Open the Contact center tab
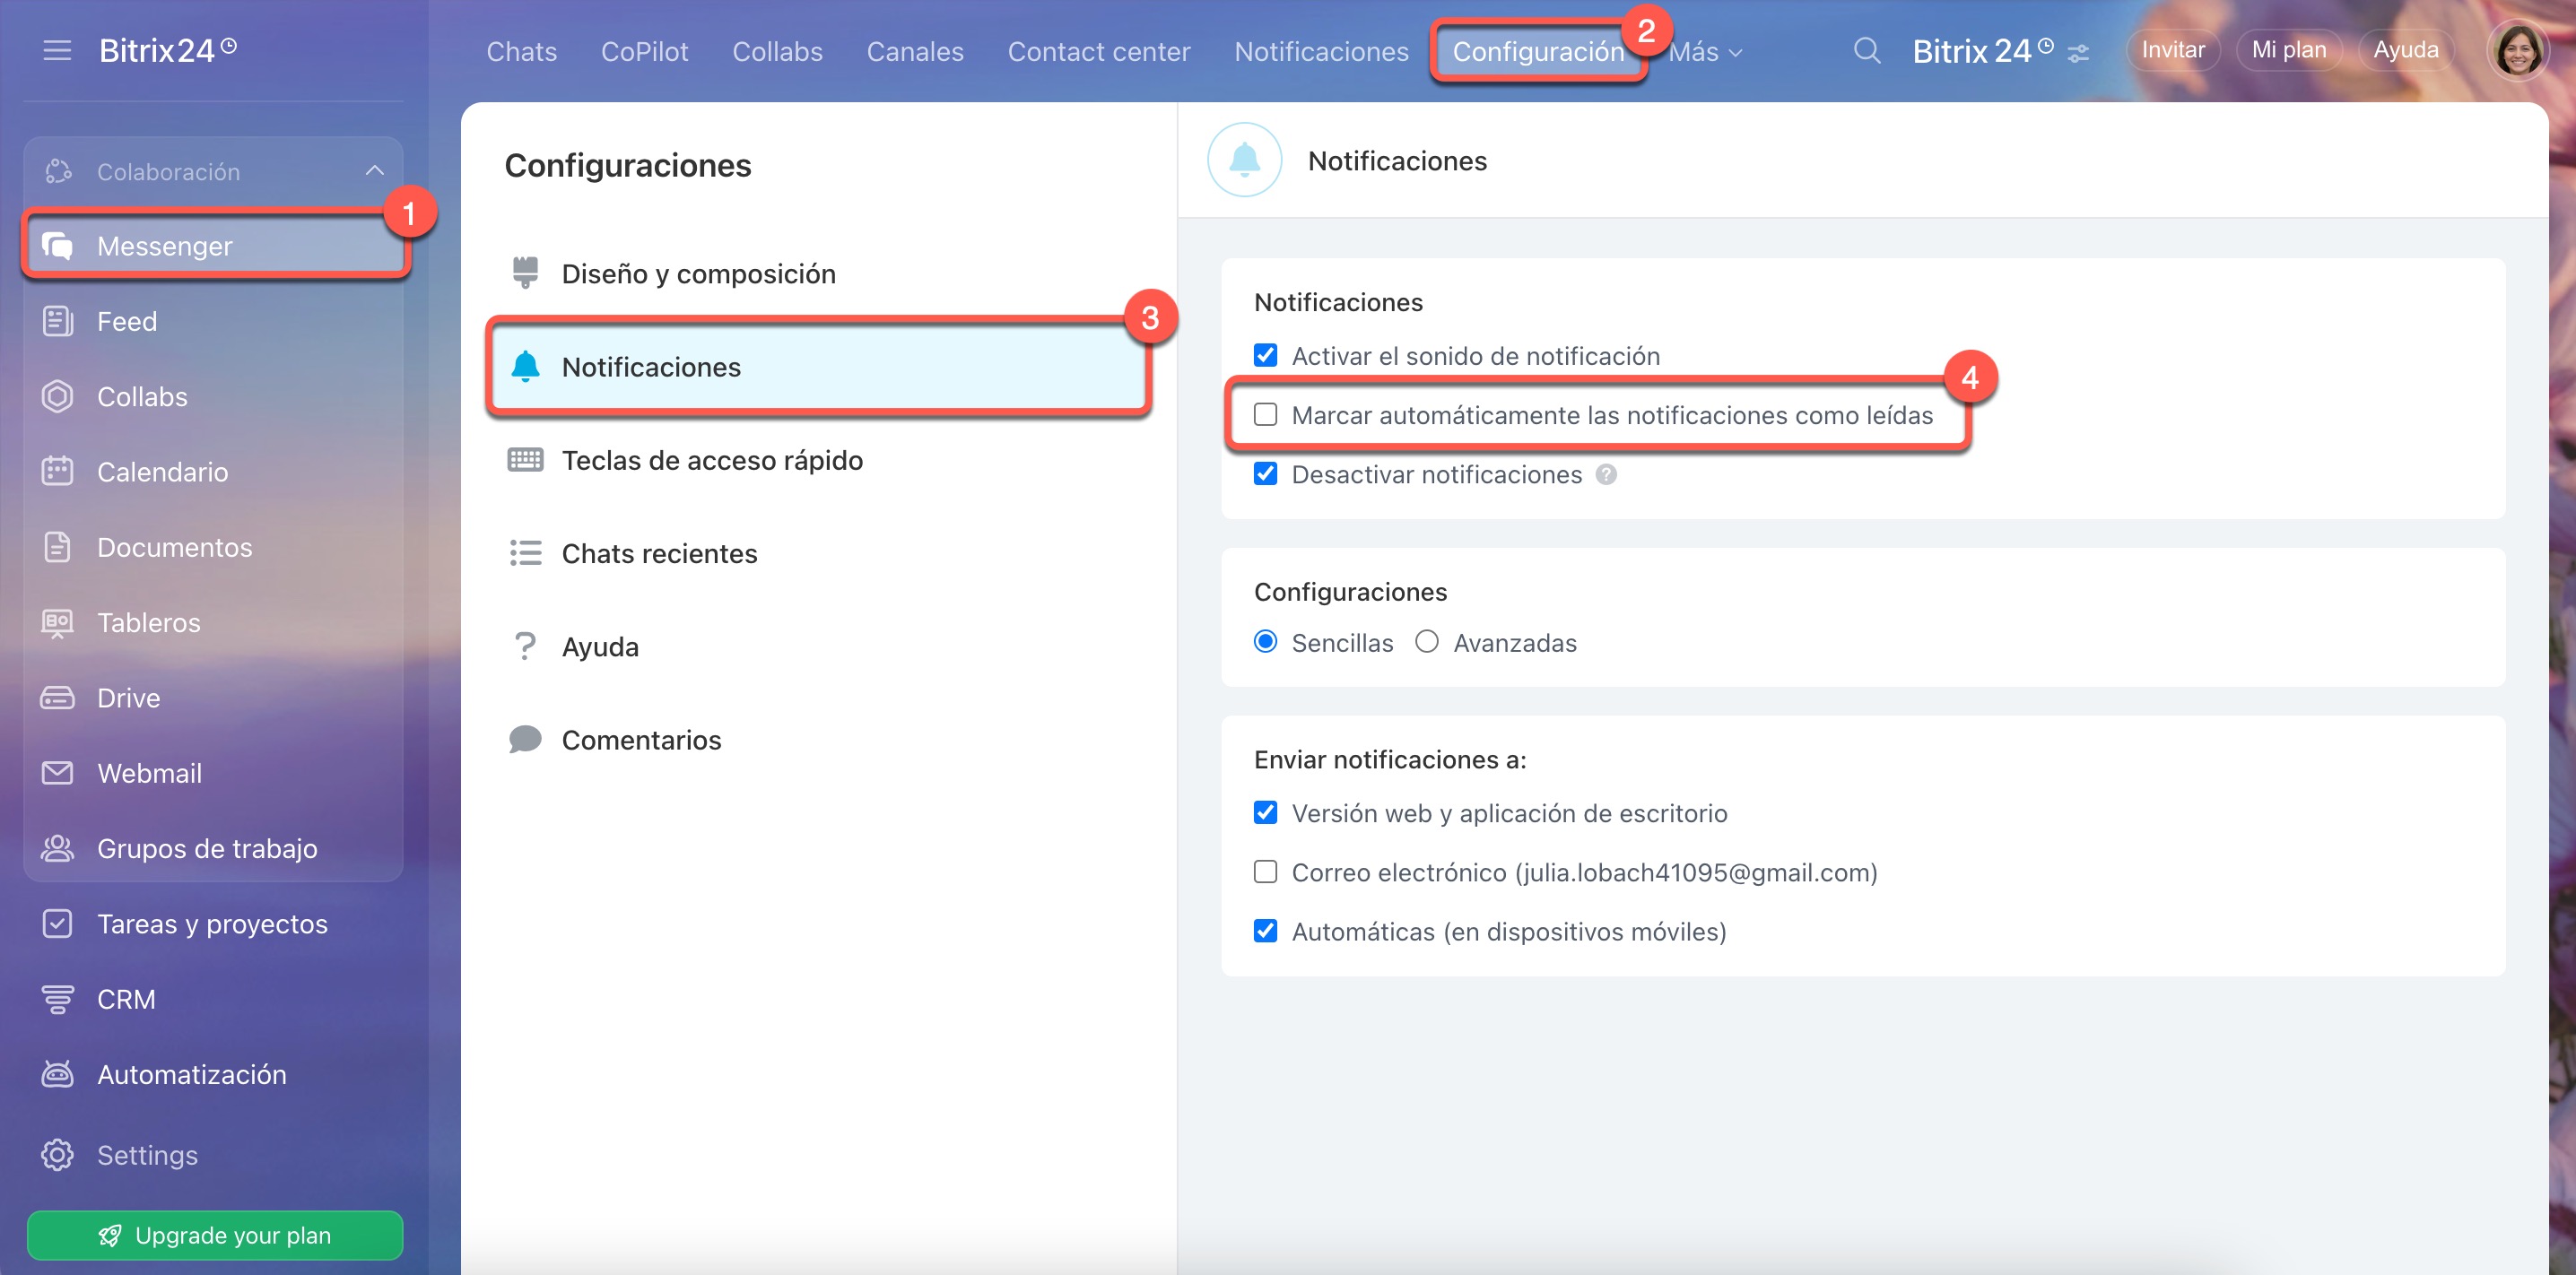The height and width of the screenshot is (1275, 2576). pos(1098,52)
